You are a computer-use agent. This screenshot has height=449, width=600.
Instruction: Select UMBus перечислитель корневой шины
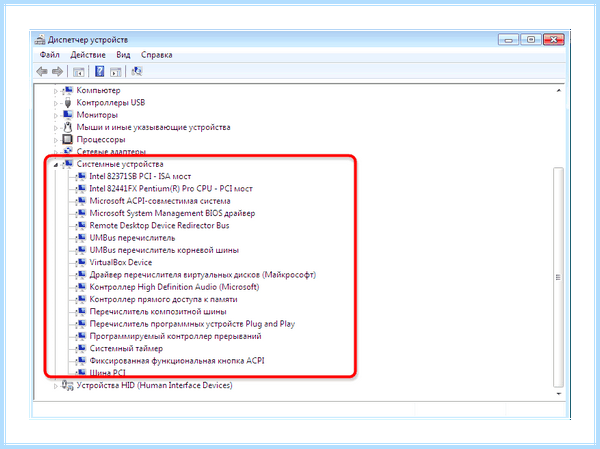pyautogui.click(x=164, y=250)
